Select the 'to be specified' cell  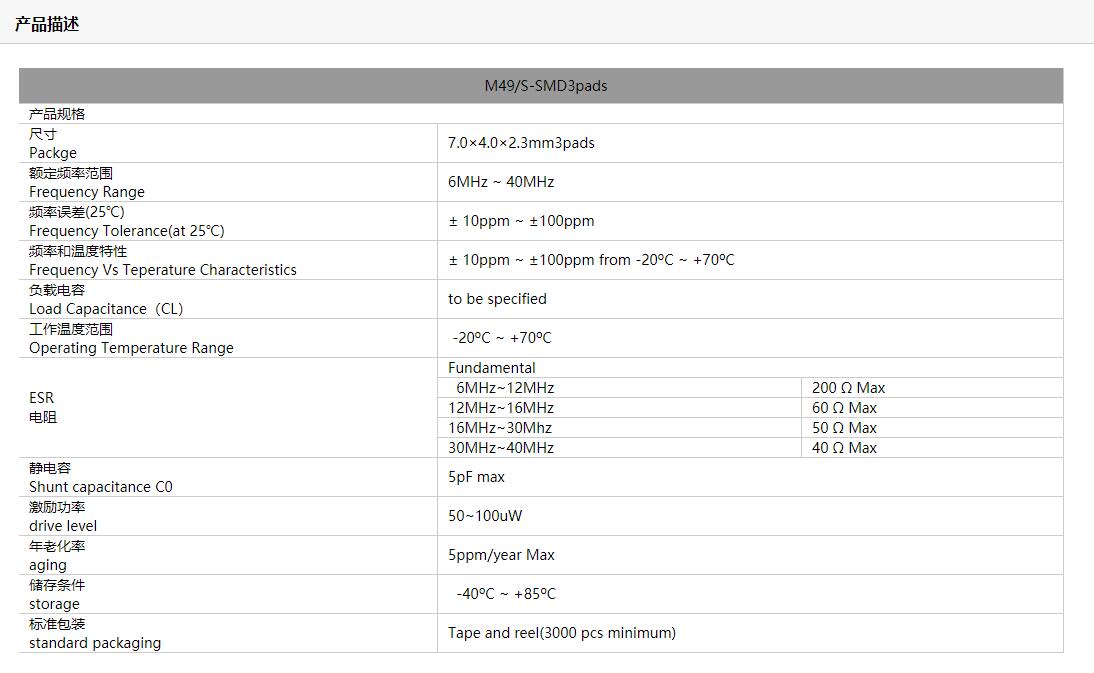497,299
